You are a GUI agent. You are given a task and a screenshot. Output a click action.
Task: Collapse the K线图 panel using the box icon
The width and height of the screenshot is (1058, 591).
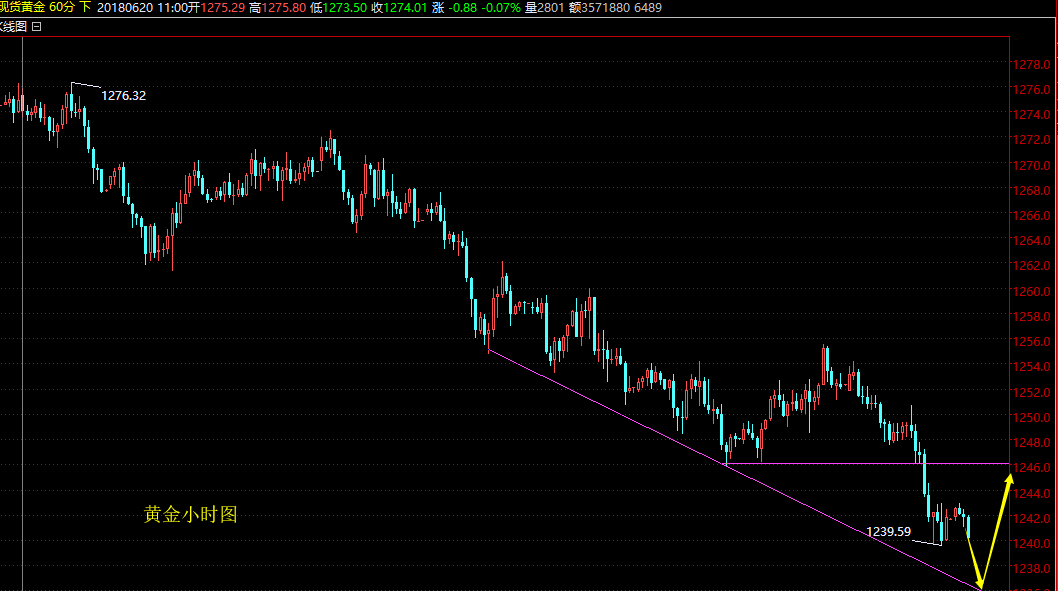click(x=36, y=27)
